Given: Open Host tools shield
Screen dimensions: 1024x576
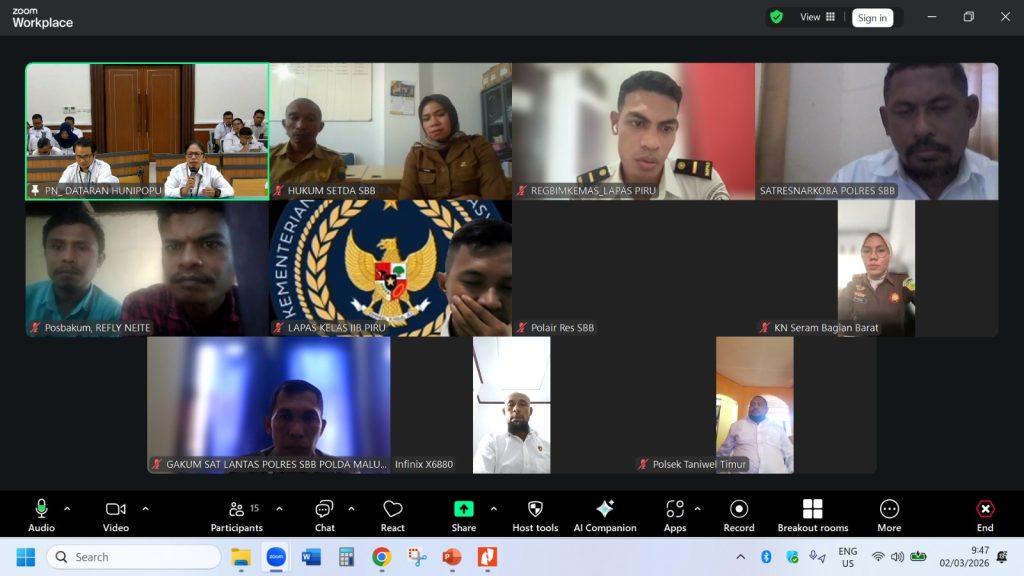Looking at the screenshot, I should tap(535, 514).
